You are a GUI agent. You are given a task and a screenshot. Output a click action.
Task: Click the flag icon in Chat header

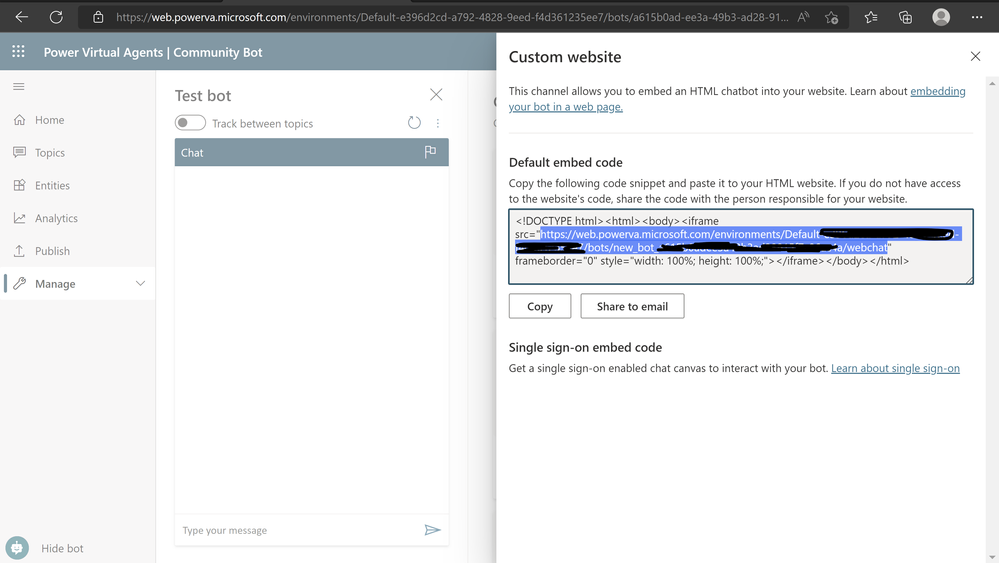(x=430, y=152)
